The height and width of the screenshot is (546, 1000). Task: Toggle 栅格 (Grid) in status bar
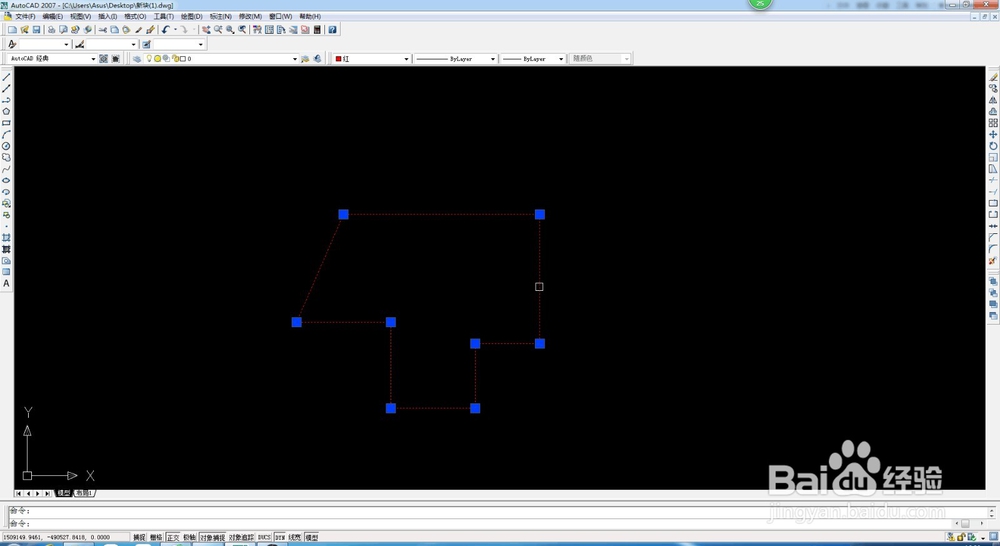[156, 538]
